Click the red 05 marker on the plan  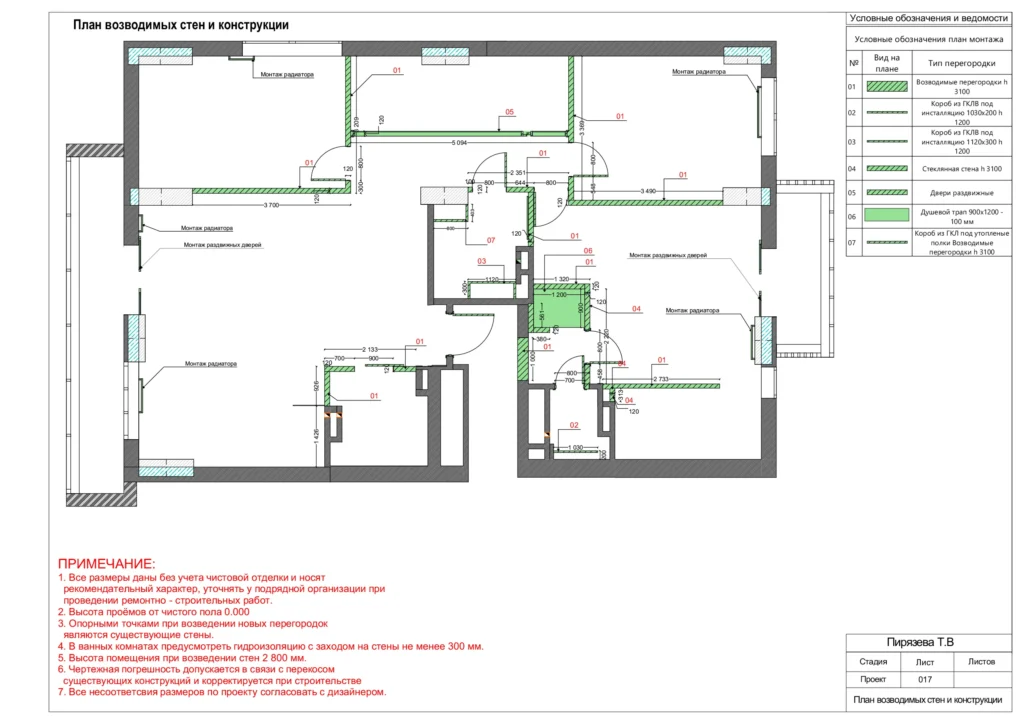coord(510,112)
